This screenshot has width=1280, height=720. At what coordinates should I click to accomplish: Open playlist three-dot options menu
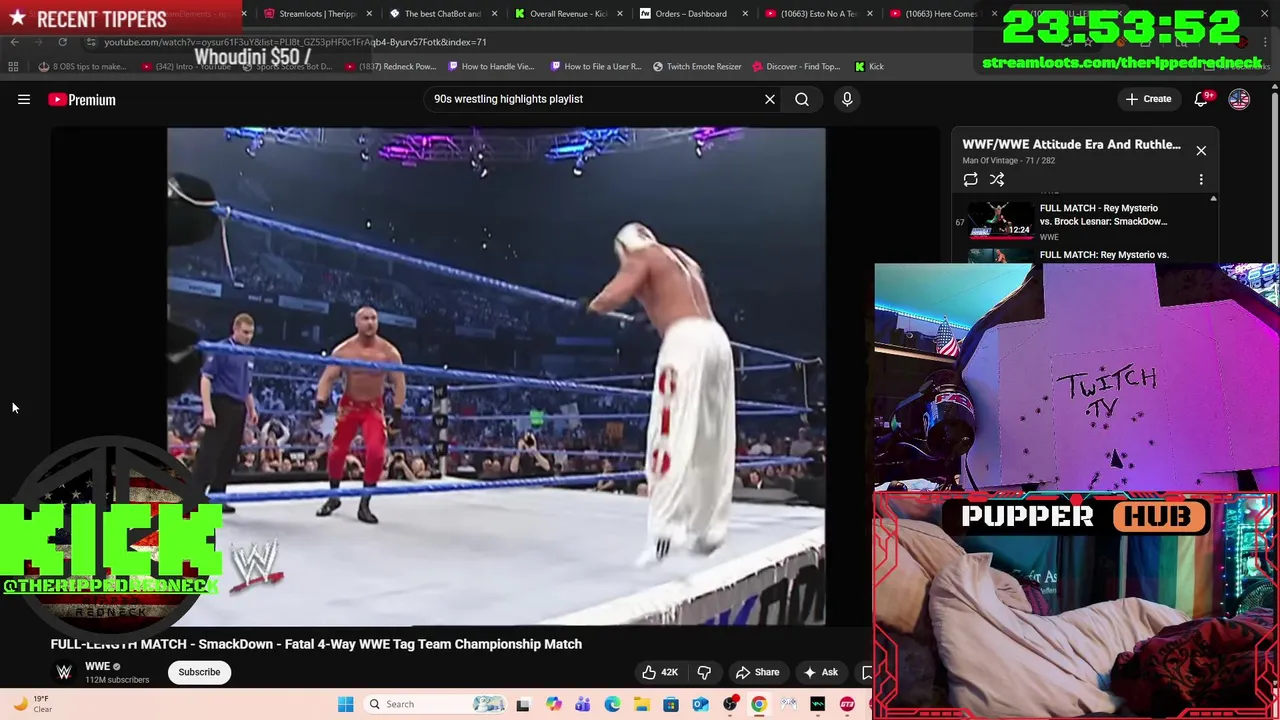(x=1201, y=180)
